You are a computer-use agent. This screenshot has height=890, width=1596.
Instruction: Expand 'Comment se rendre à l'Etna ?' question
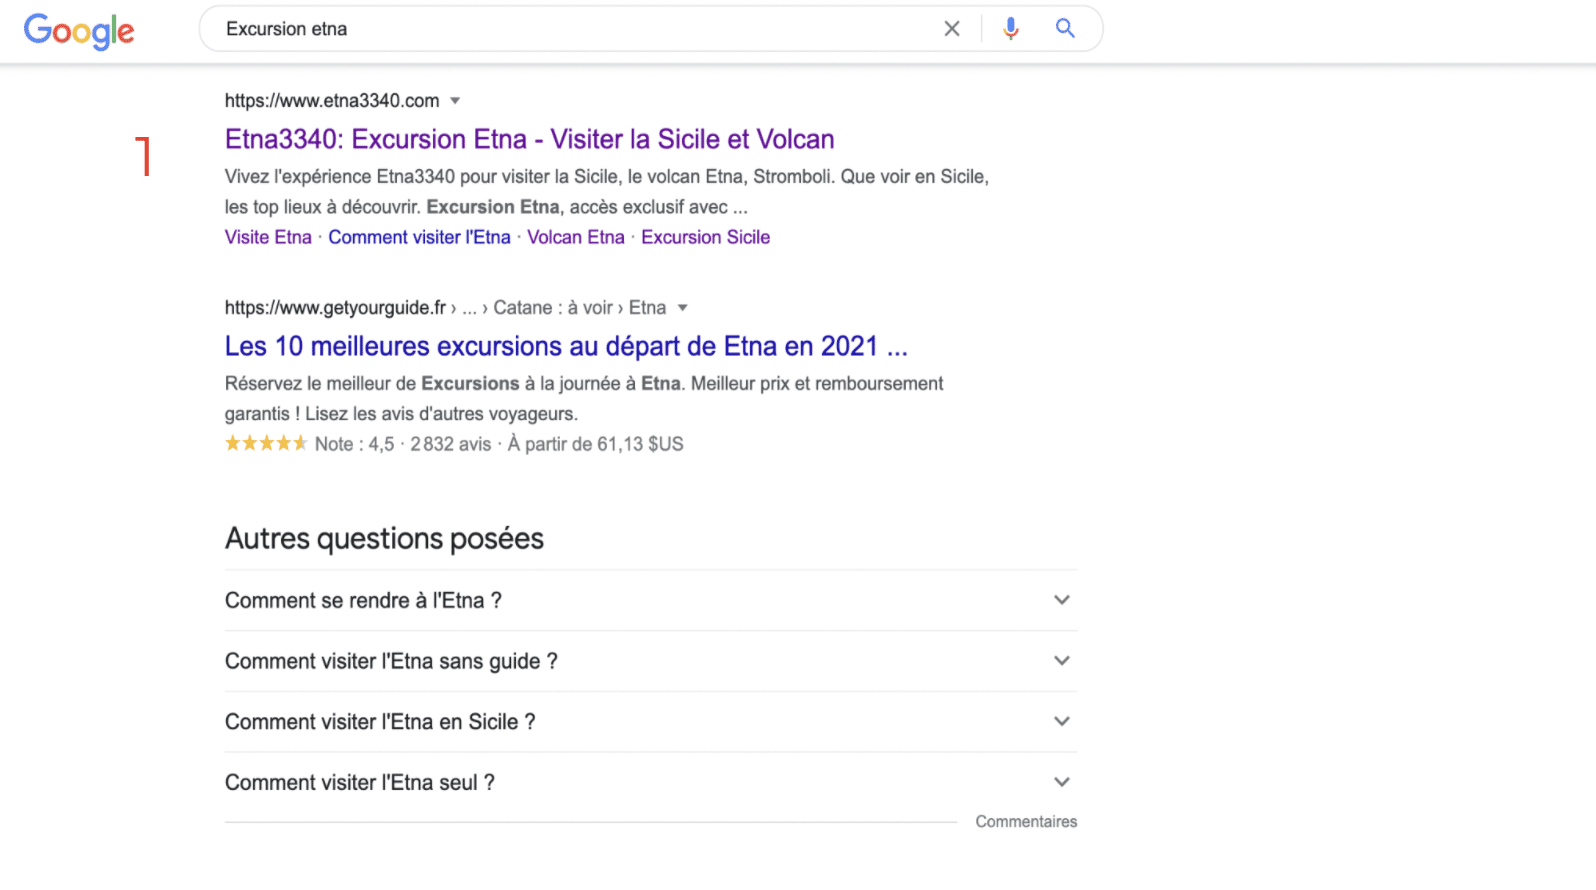point(651,600)
